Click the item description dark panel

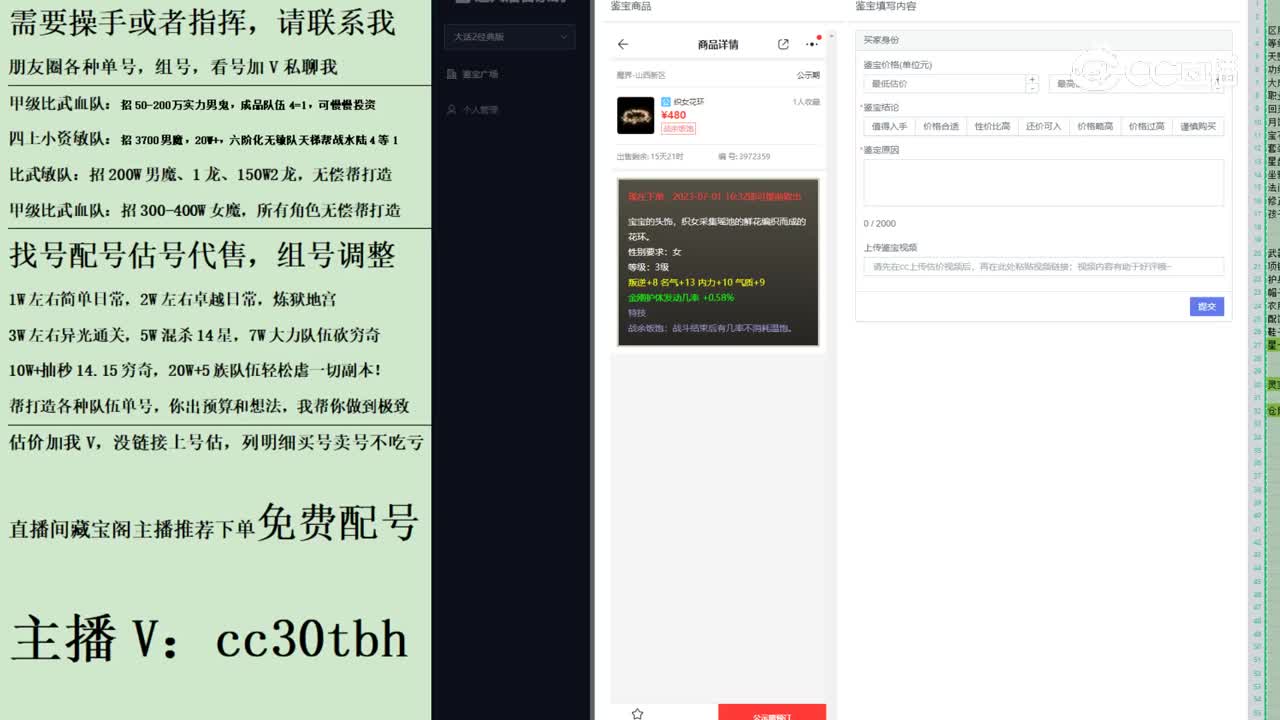tap(718, 262)
